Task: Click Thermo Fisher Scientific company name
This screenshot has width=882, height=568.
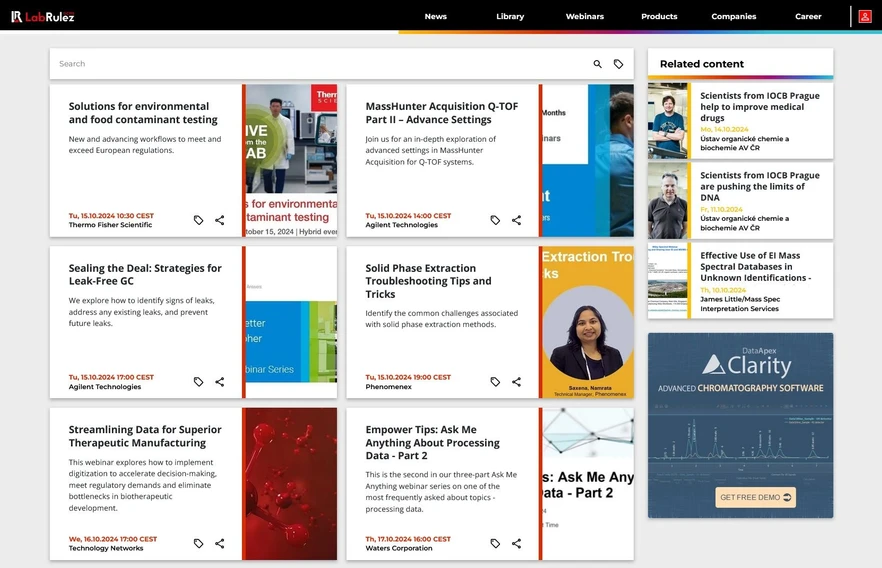Action: 110,225
